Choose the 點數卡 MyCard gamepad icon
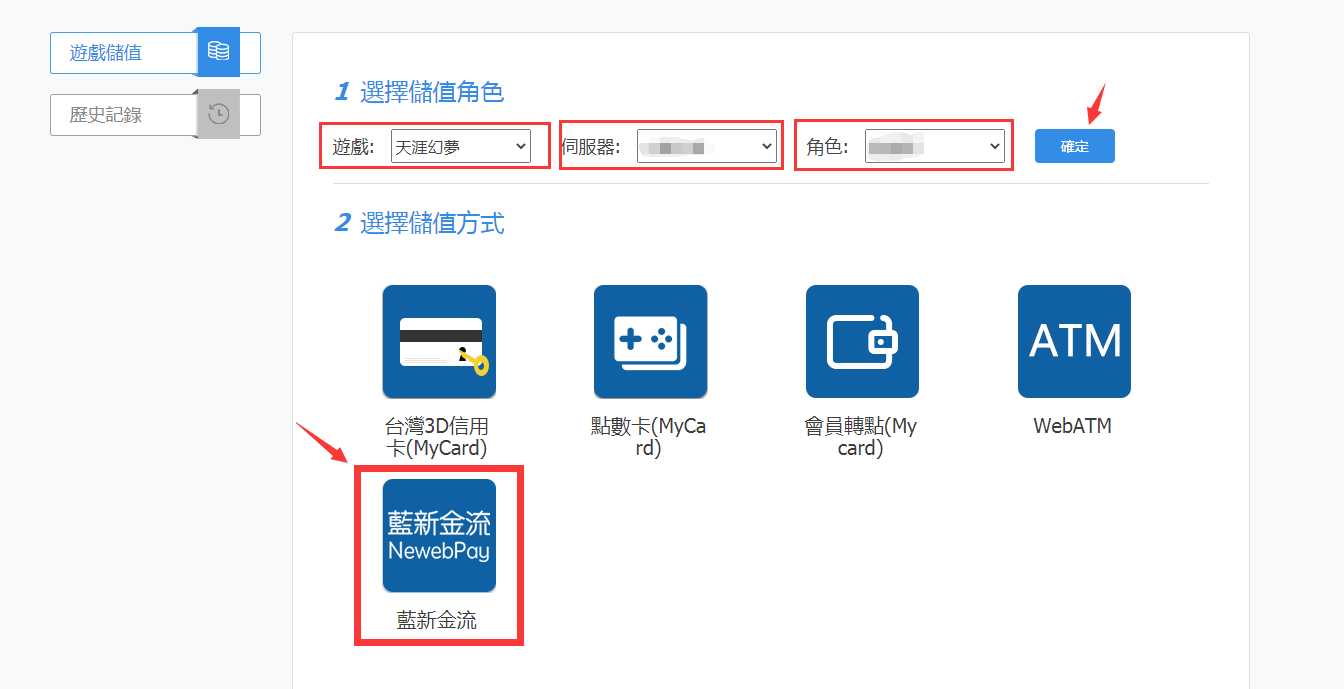The height and width of the screenshot is (689, 1344). click(650, 342)
